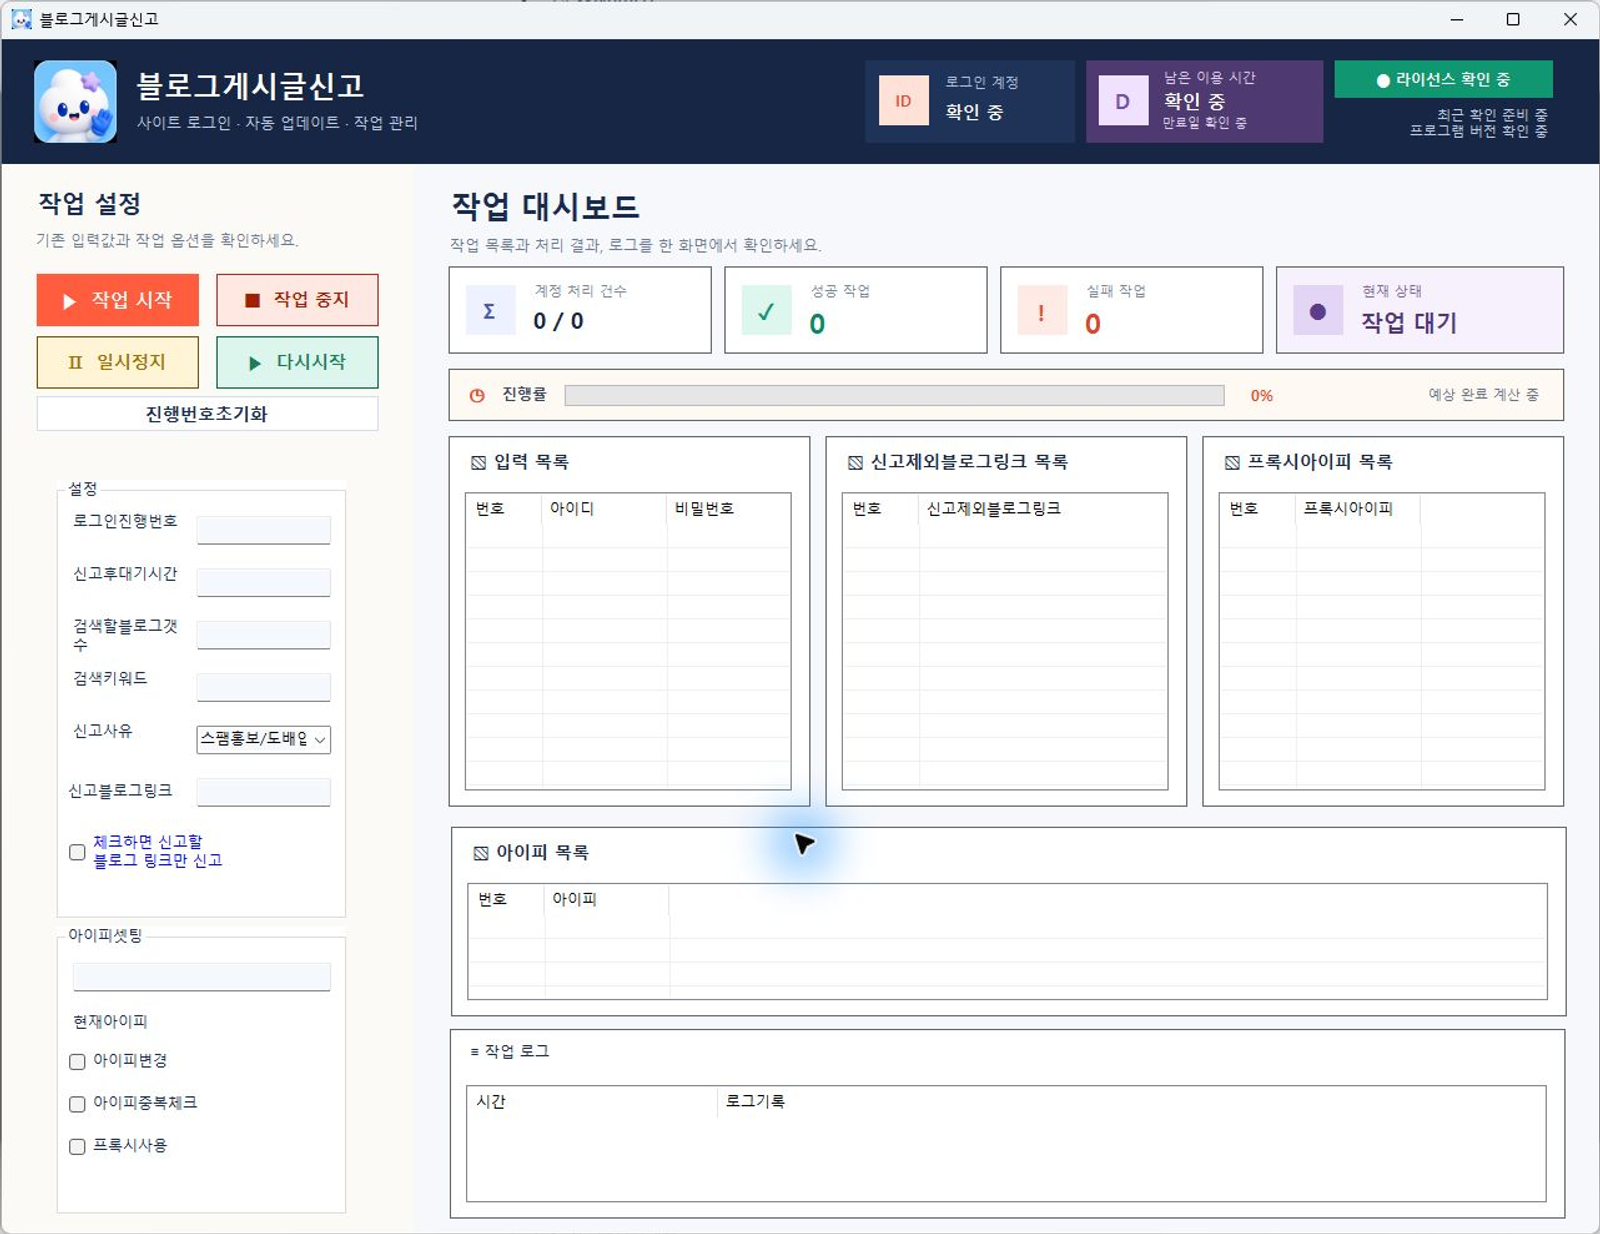Start work with 작업 시작 button
The width and height of the screenshot is (1600, 1234).
(x=118, y=300)
